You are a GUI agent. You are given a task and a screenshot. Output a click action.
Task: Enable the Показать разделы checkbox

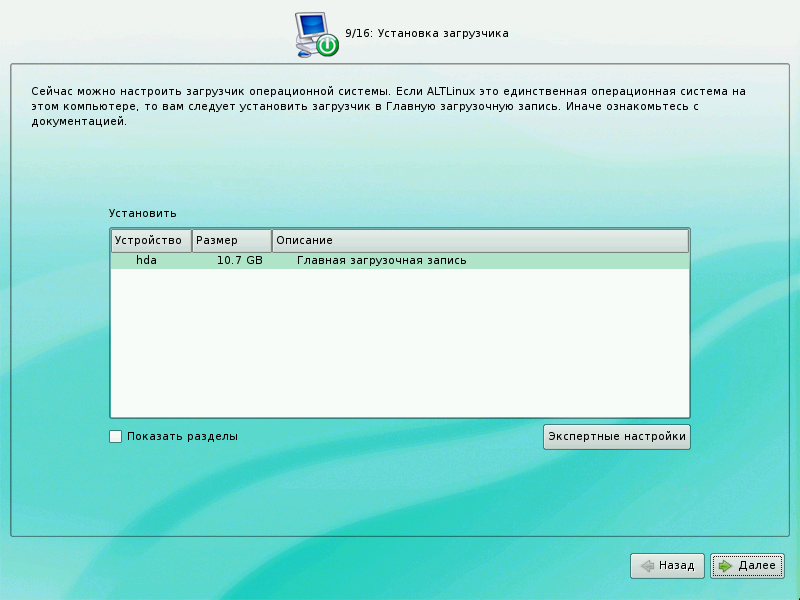pos(115,436)
